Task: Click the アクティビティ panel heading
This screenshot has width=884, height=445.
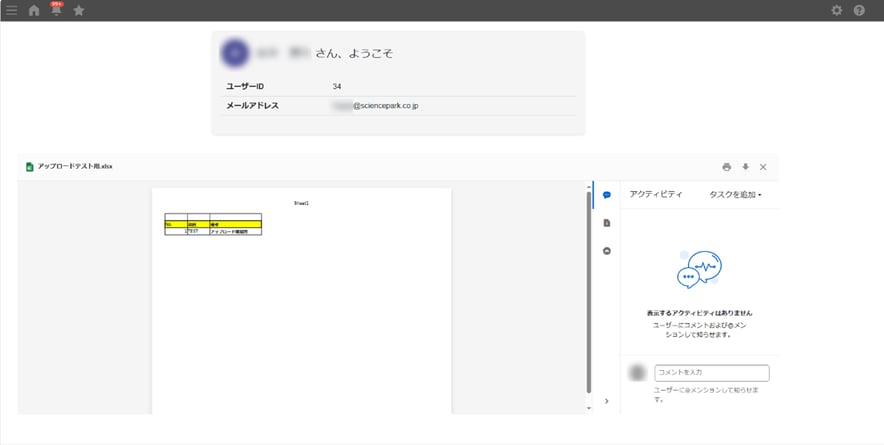Action: [x=656, y=194]
